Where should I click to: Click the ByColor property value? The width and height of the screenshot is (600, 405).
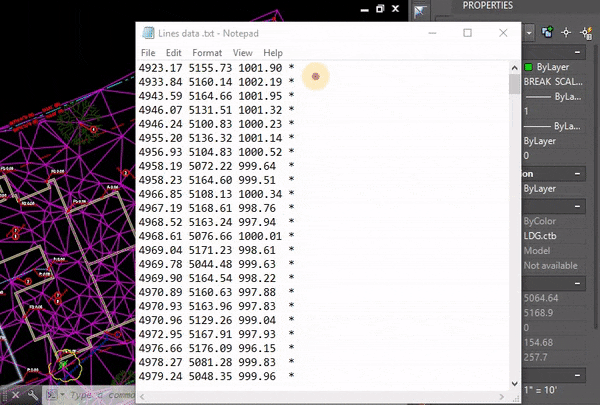(x=540, y=221)
